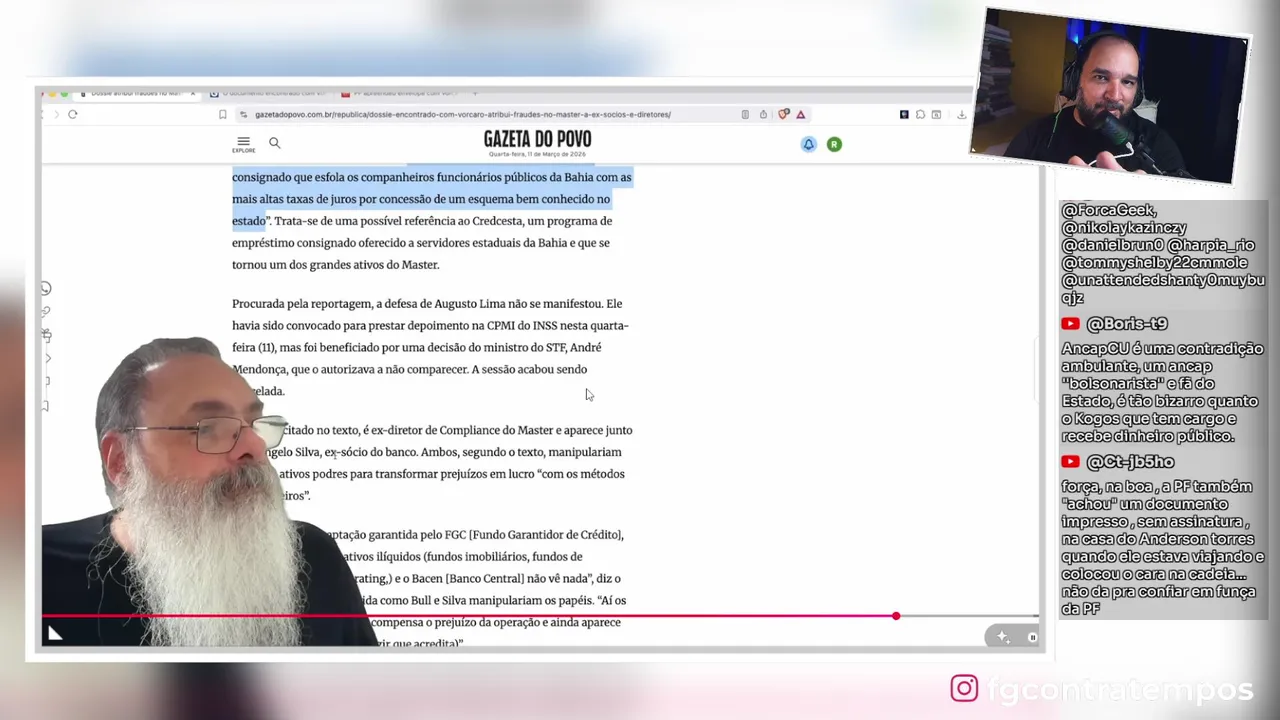
Task: Open the green R profile avatar
Action: point(834,144)
